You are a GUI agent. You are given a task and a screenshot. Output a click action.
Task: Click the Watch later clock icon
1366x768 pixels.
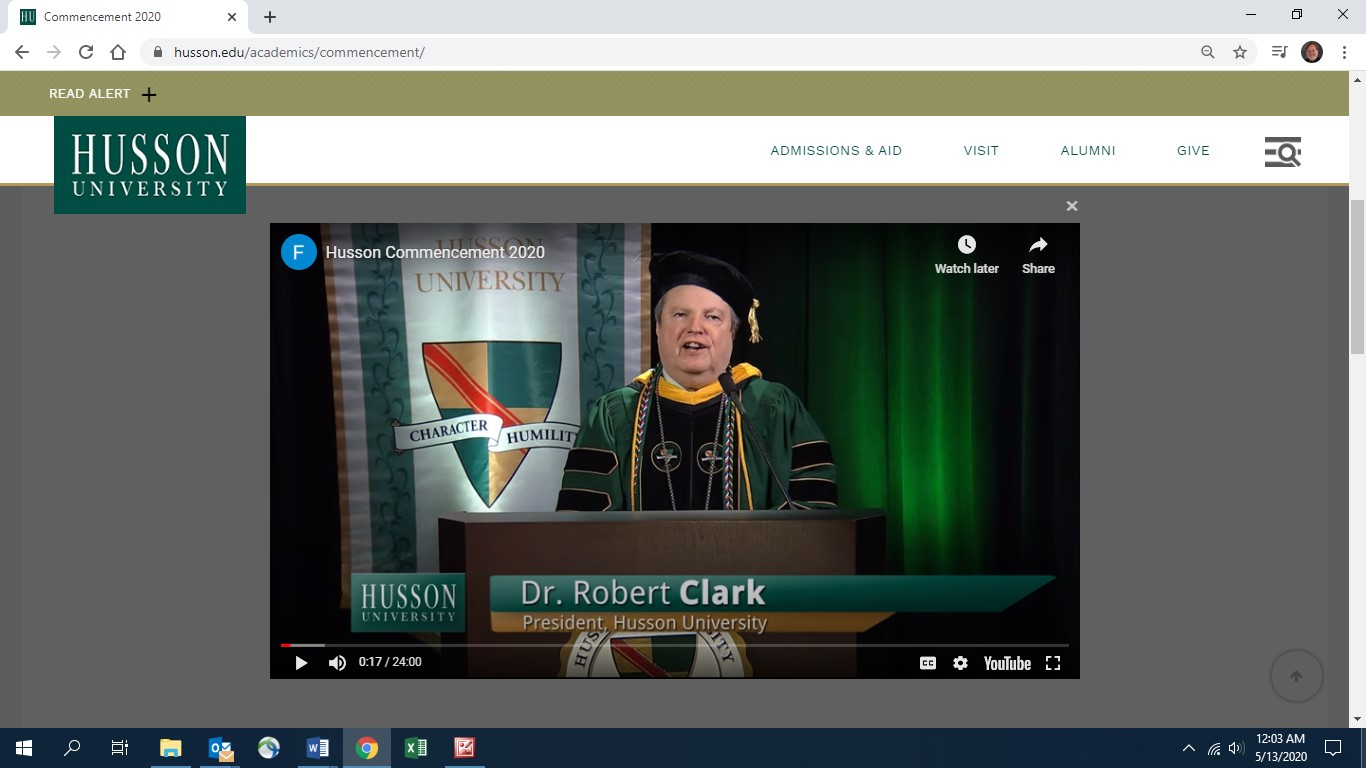966,246
